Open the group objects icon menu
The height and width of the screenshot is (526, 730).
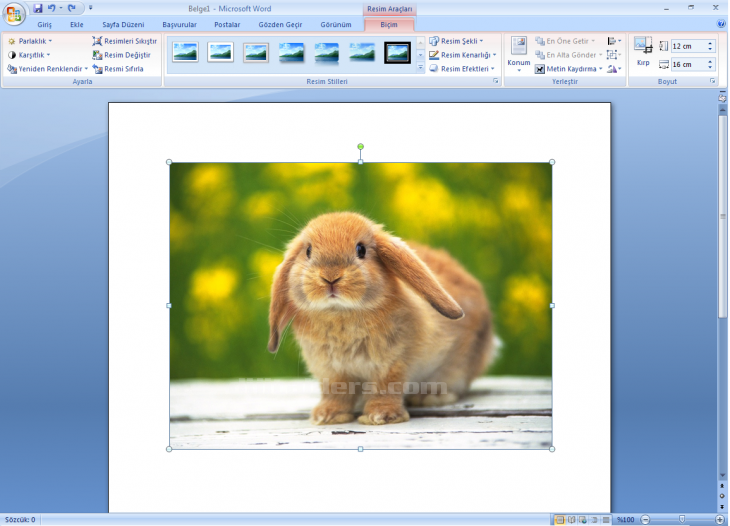(x=614, y=55)
